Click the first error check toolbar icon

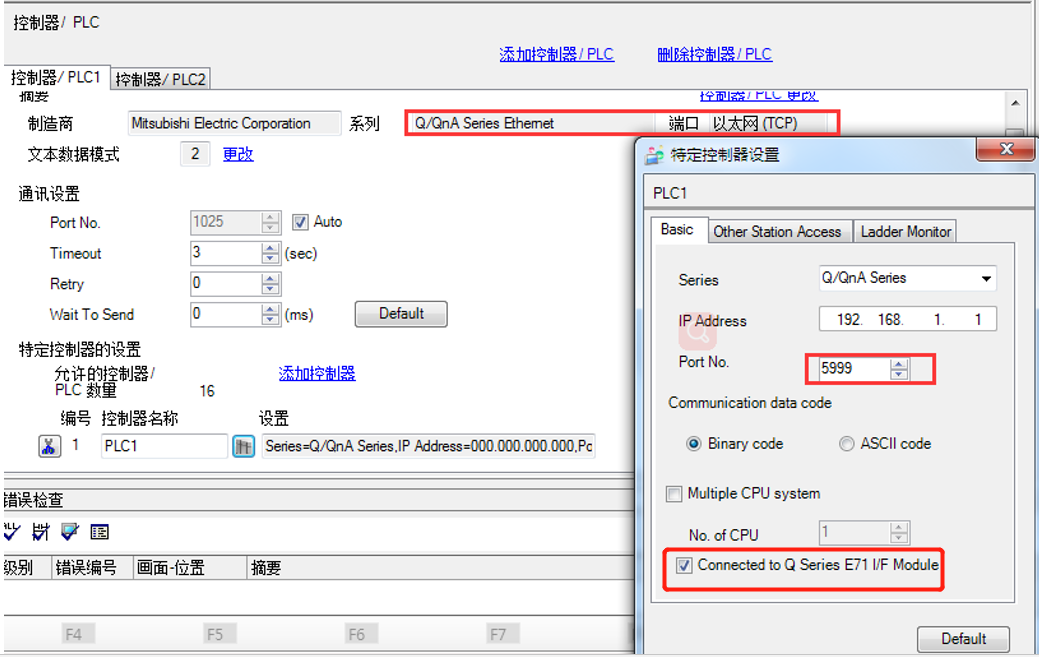tap(13, 531)
